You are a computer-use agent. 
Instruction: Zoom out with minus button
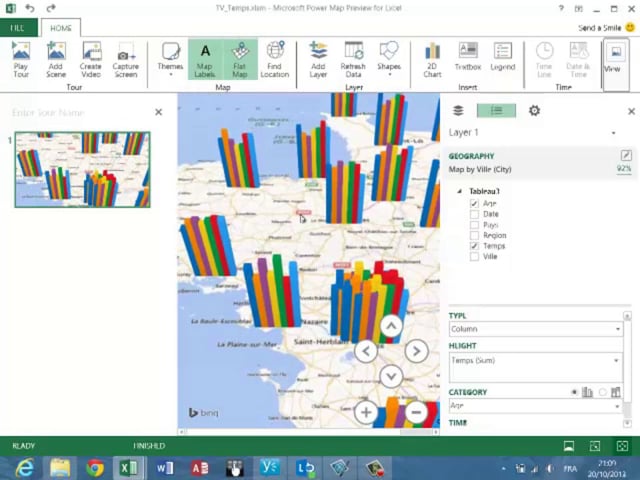pyautogui.click(x=416, y=412)
